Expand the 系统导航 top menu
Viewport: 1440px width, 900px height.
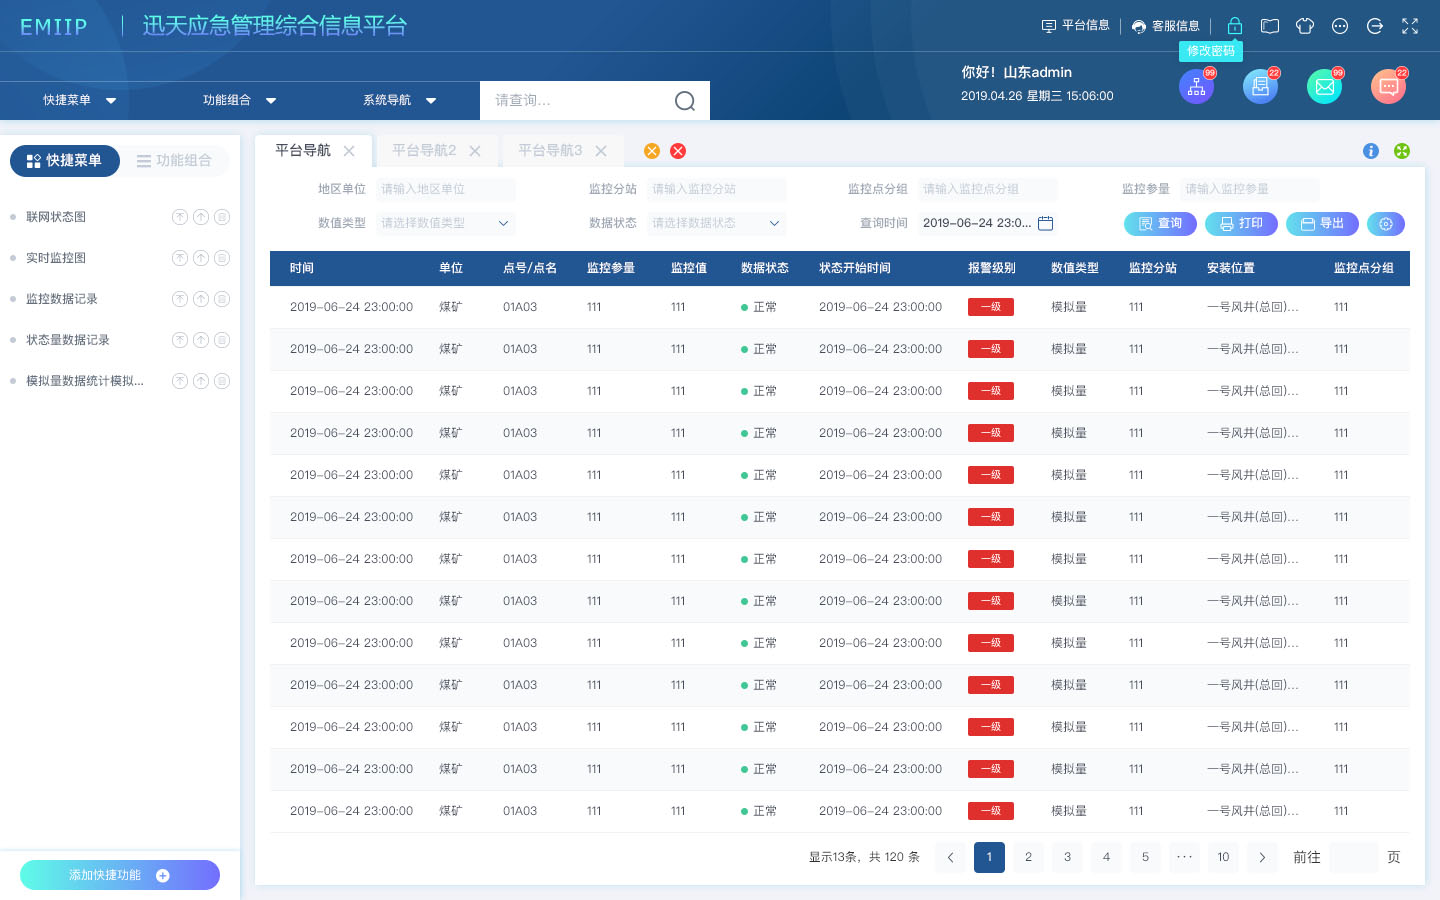point(399,100)
